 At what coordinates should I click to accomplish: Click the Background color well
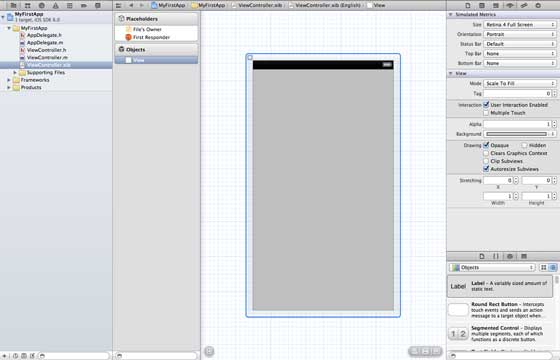517,134
